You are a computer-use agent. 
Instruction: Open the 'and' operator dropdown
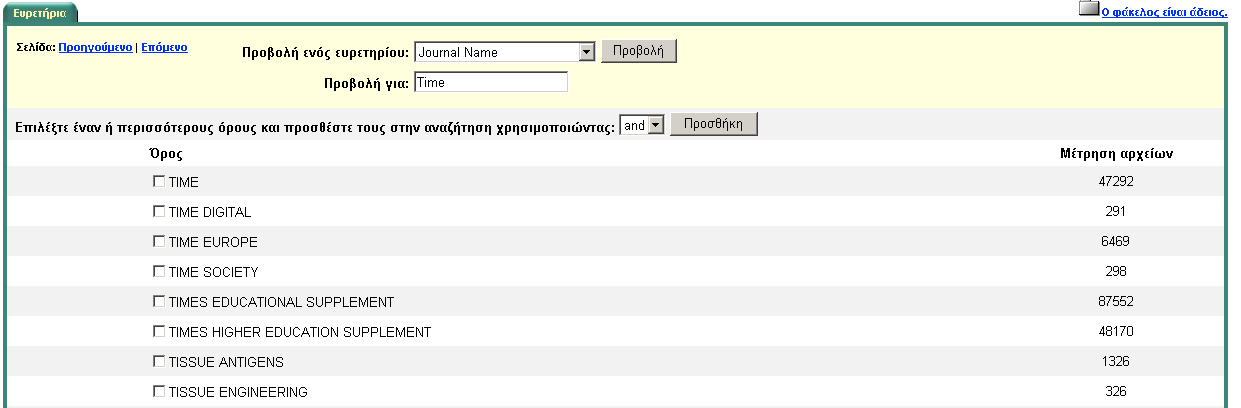tap(643, 126)
